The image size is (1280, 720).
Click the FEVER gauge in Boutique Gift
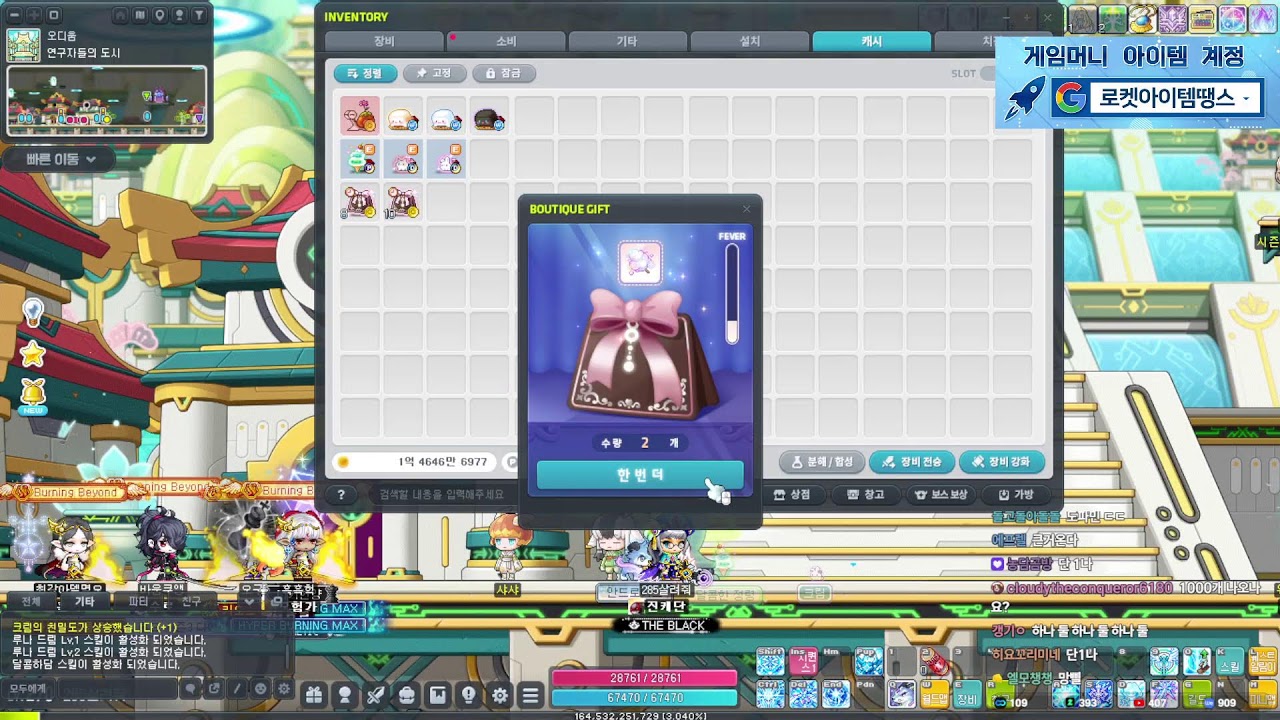[x=732, y=294]
